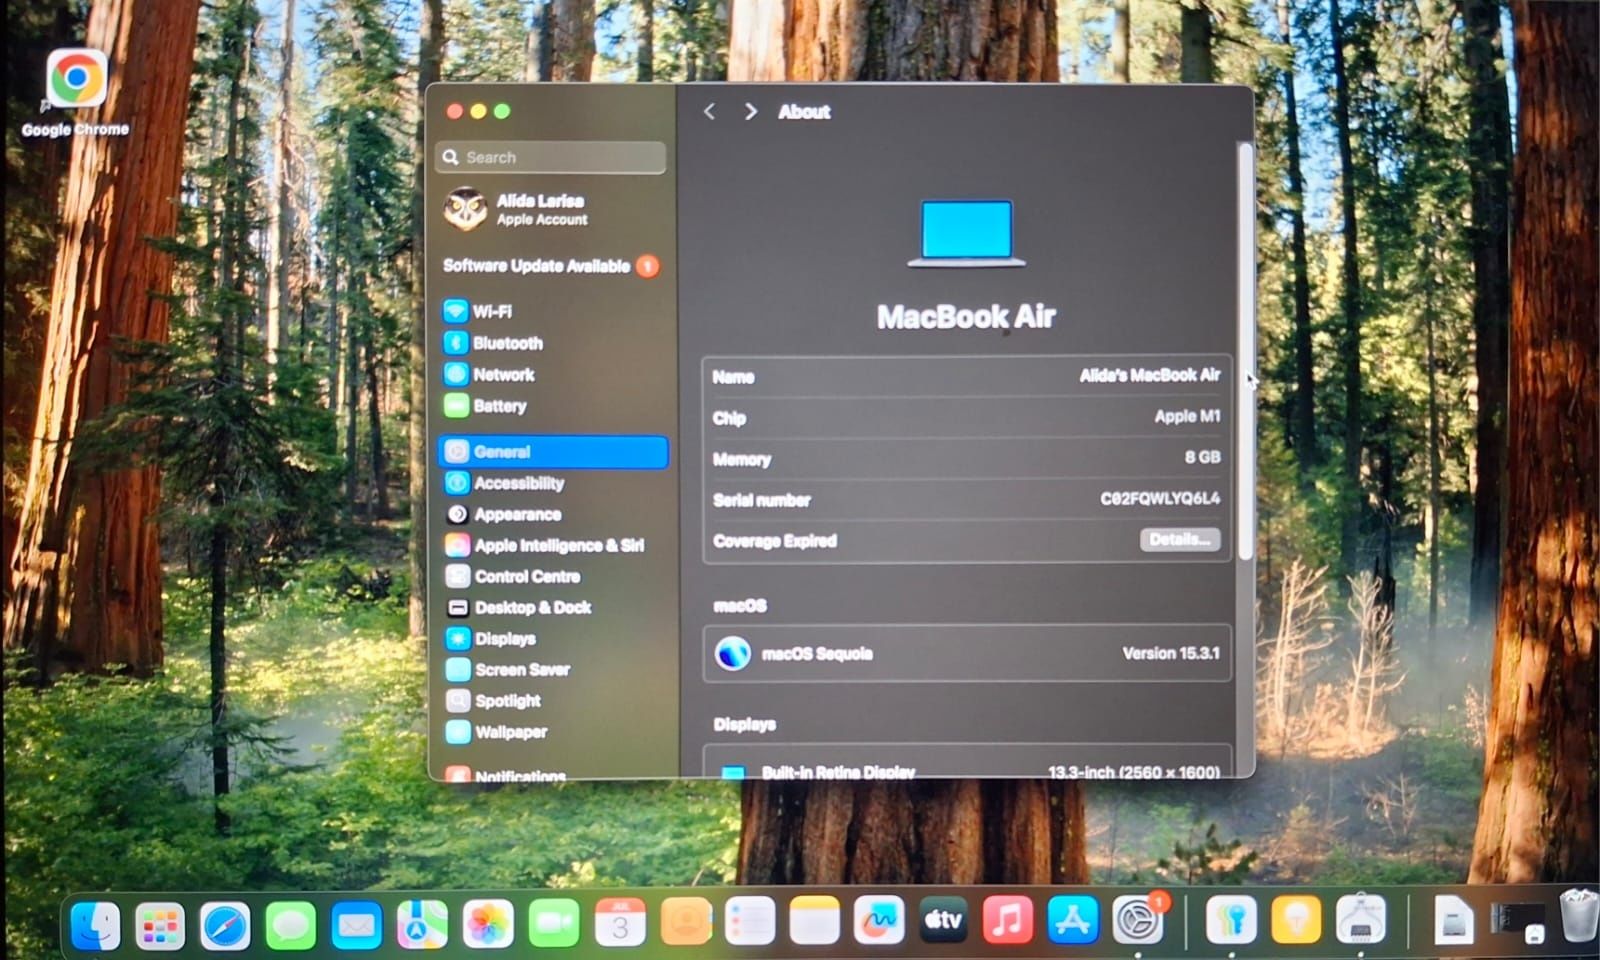Open Messages app in the dock
Screen dimensions: 1600x960
pos(291,925)
